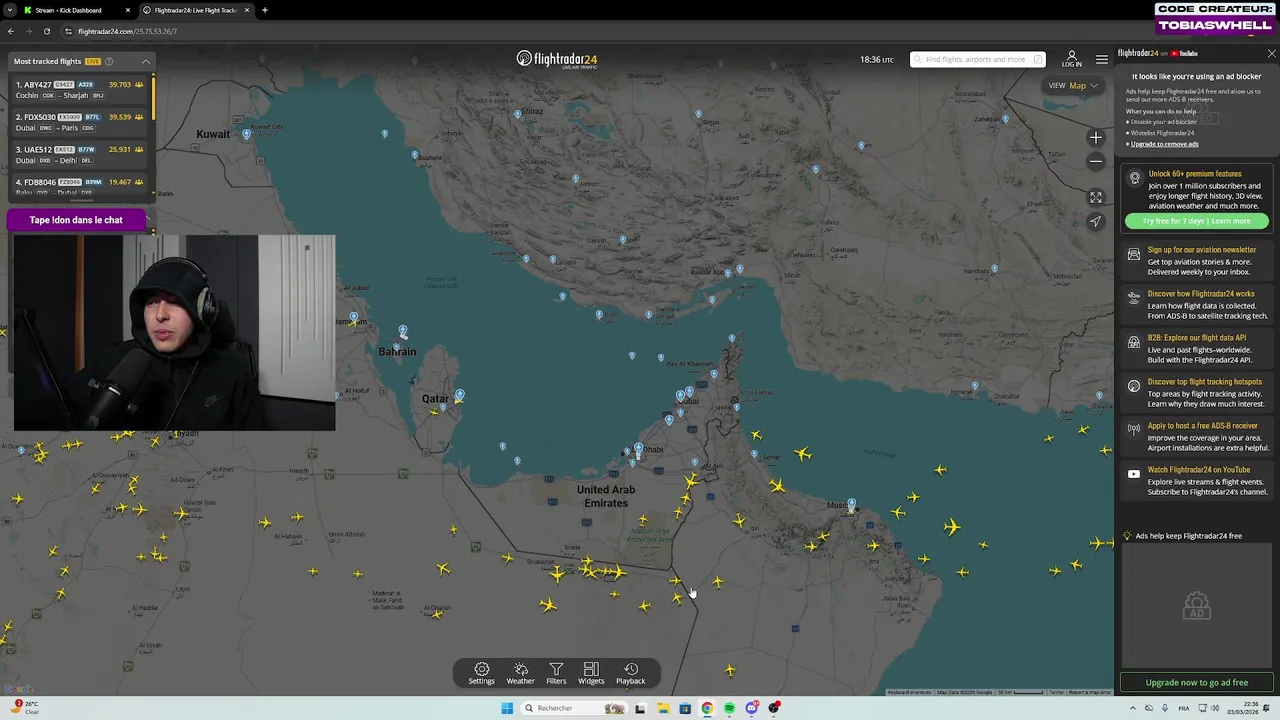
Task: Click the Bahrain airport pin
Action: [x=403, y=330]
